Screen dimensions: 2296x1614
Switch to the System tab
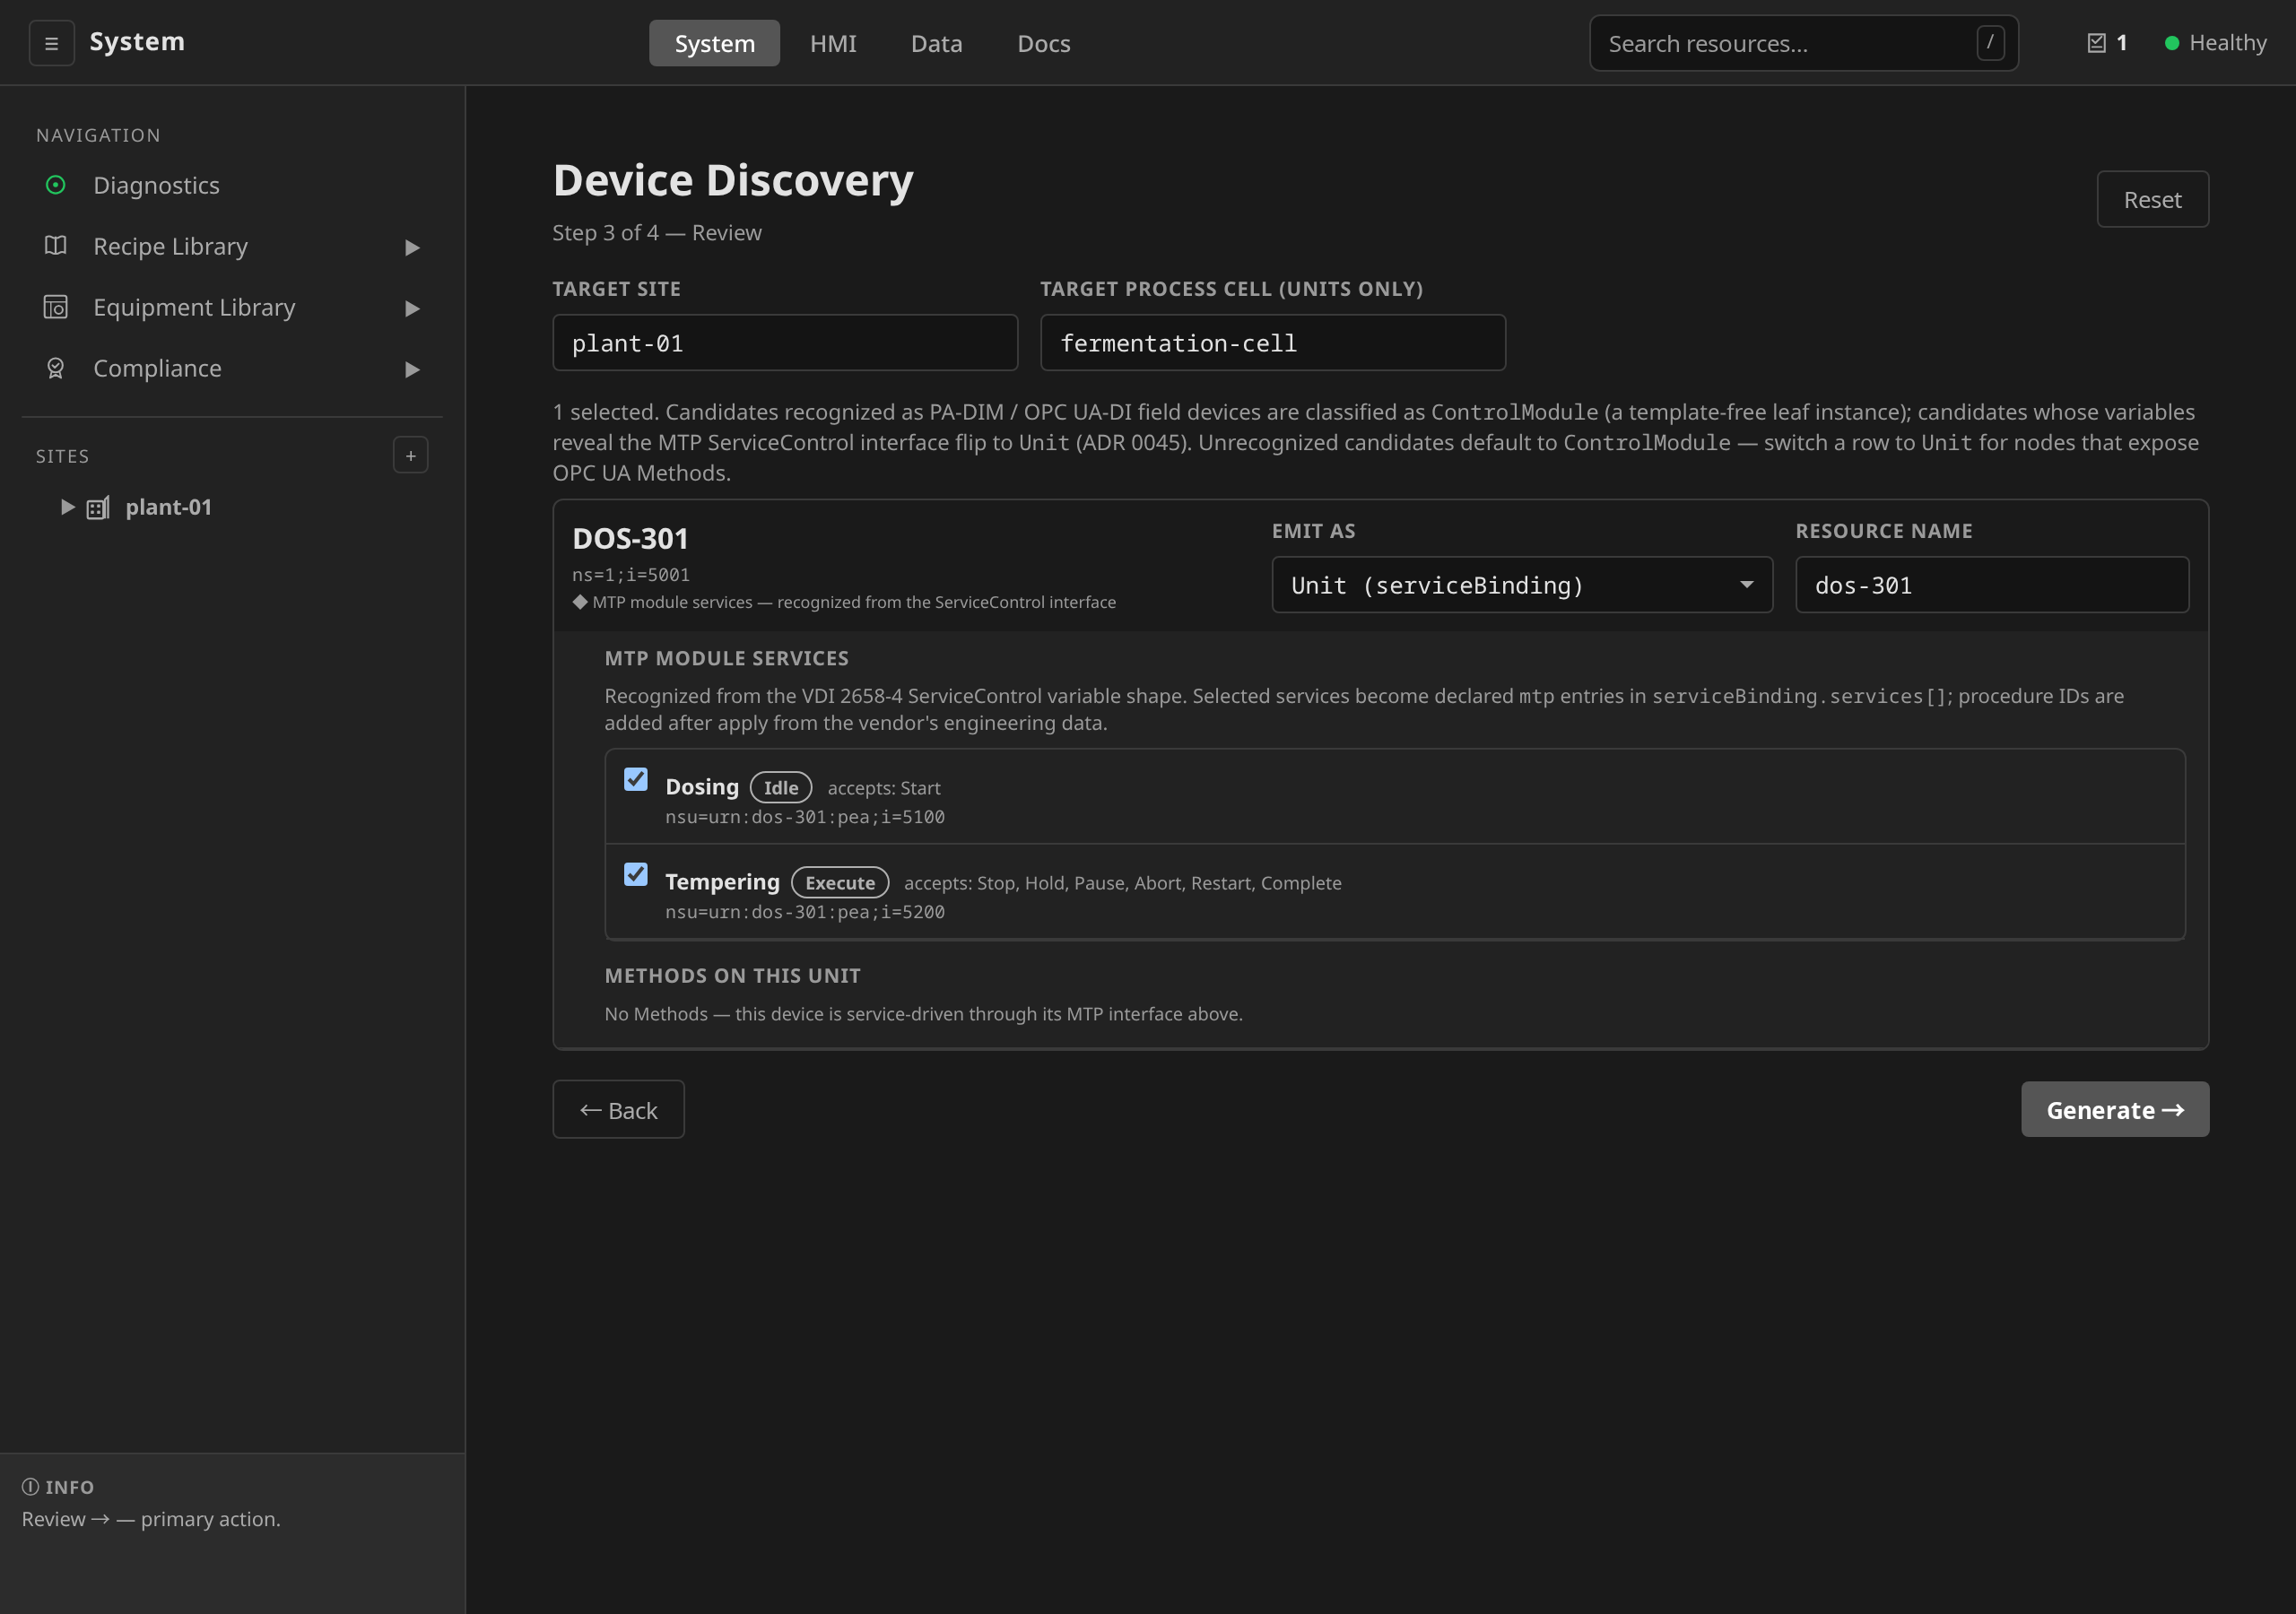click(714, 43)
